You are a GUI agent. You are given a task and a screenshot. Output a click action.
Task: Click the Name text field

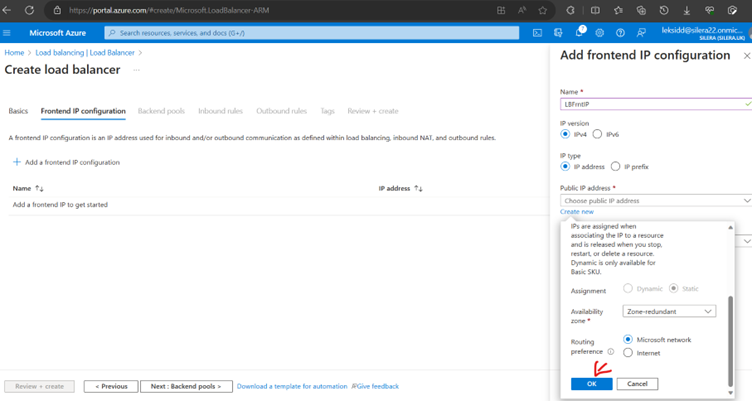(652, 104)
